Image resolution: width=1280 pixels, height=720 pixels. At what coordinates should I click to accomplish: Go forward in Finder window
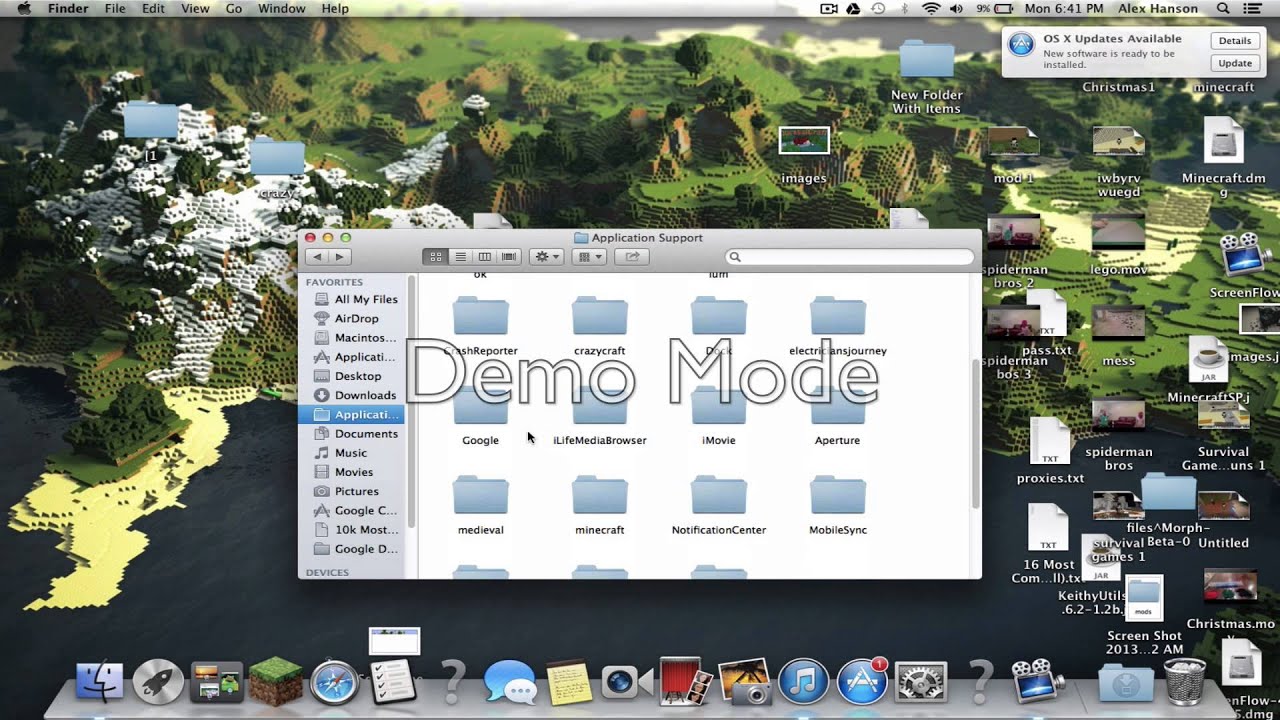point(340,257)
